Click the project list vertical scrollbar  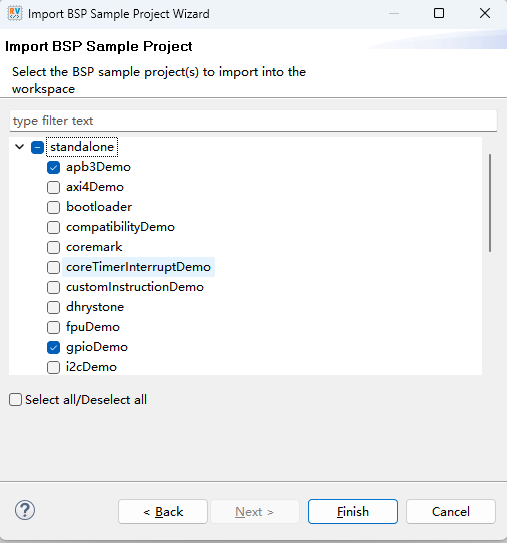490,203
